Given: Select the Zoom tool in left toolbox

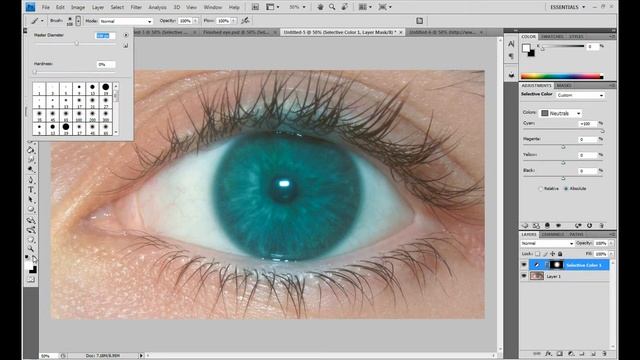Looking at the screenshot, I should click(31, 249).
